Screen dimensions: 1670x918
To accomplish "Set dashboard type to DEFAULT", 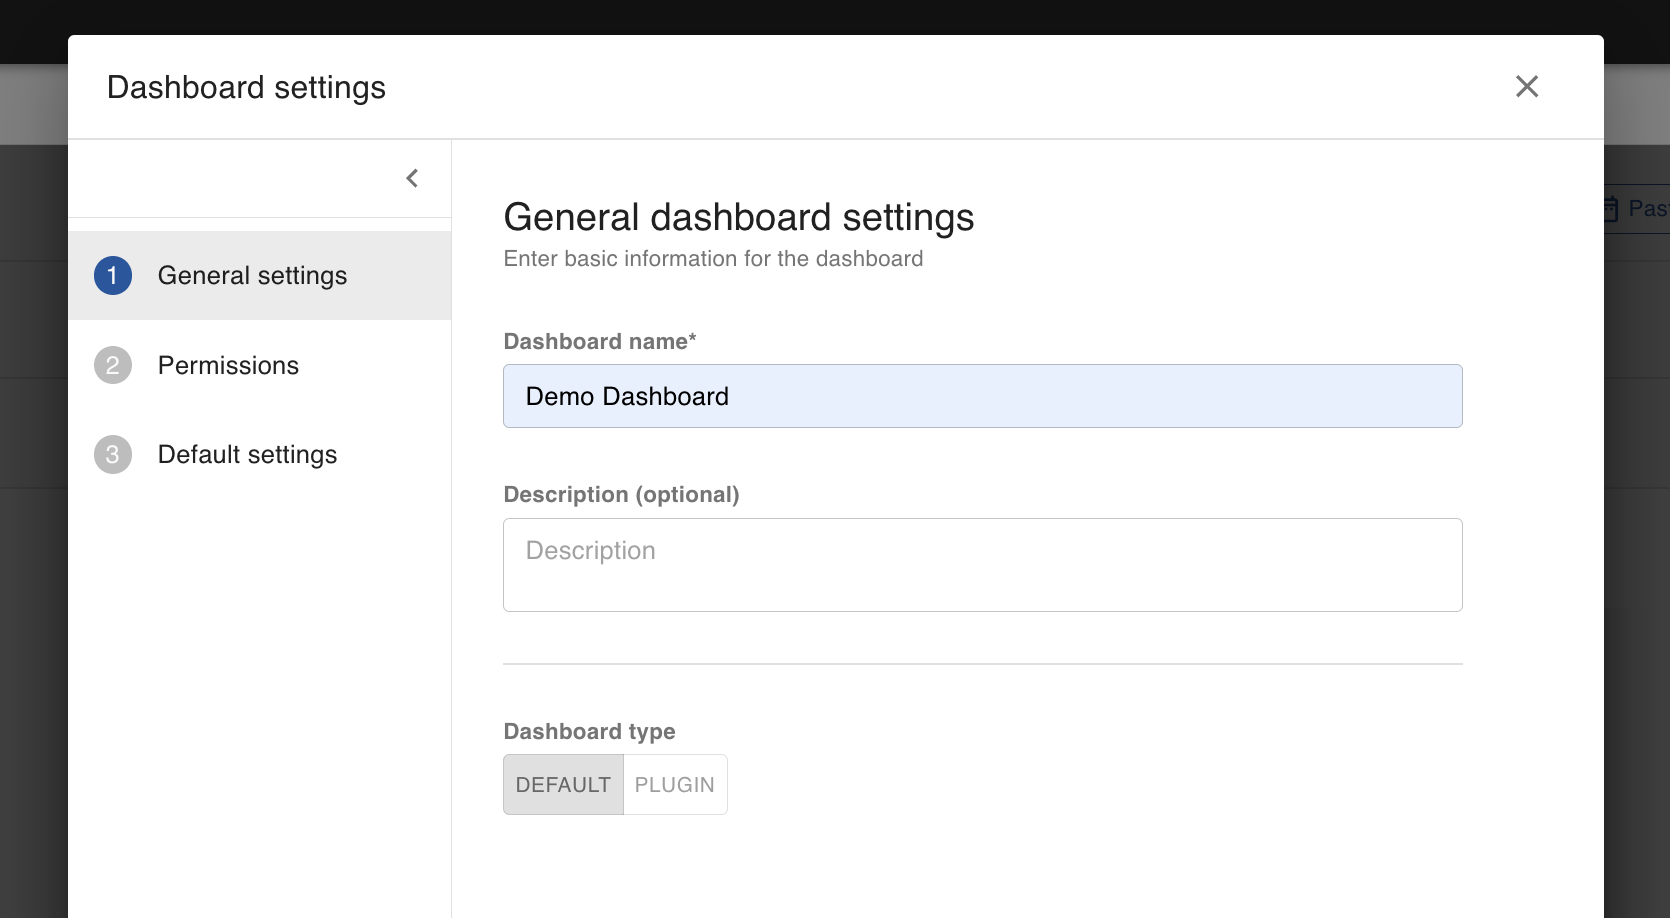I will tap(563, 785).
